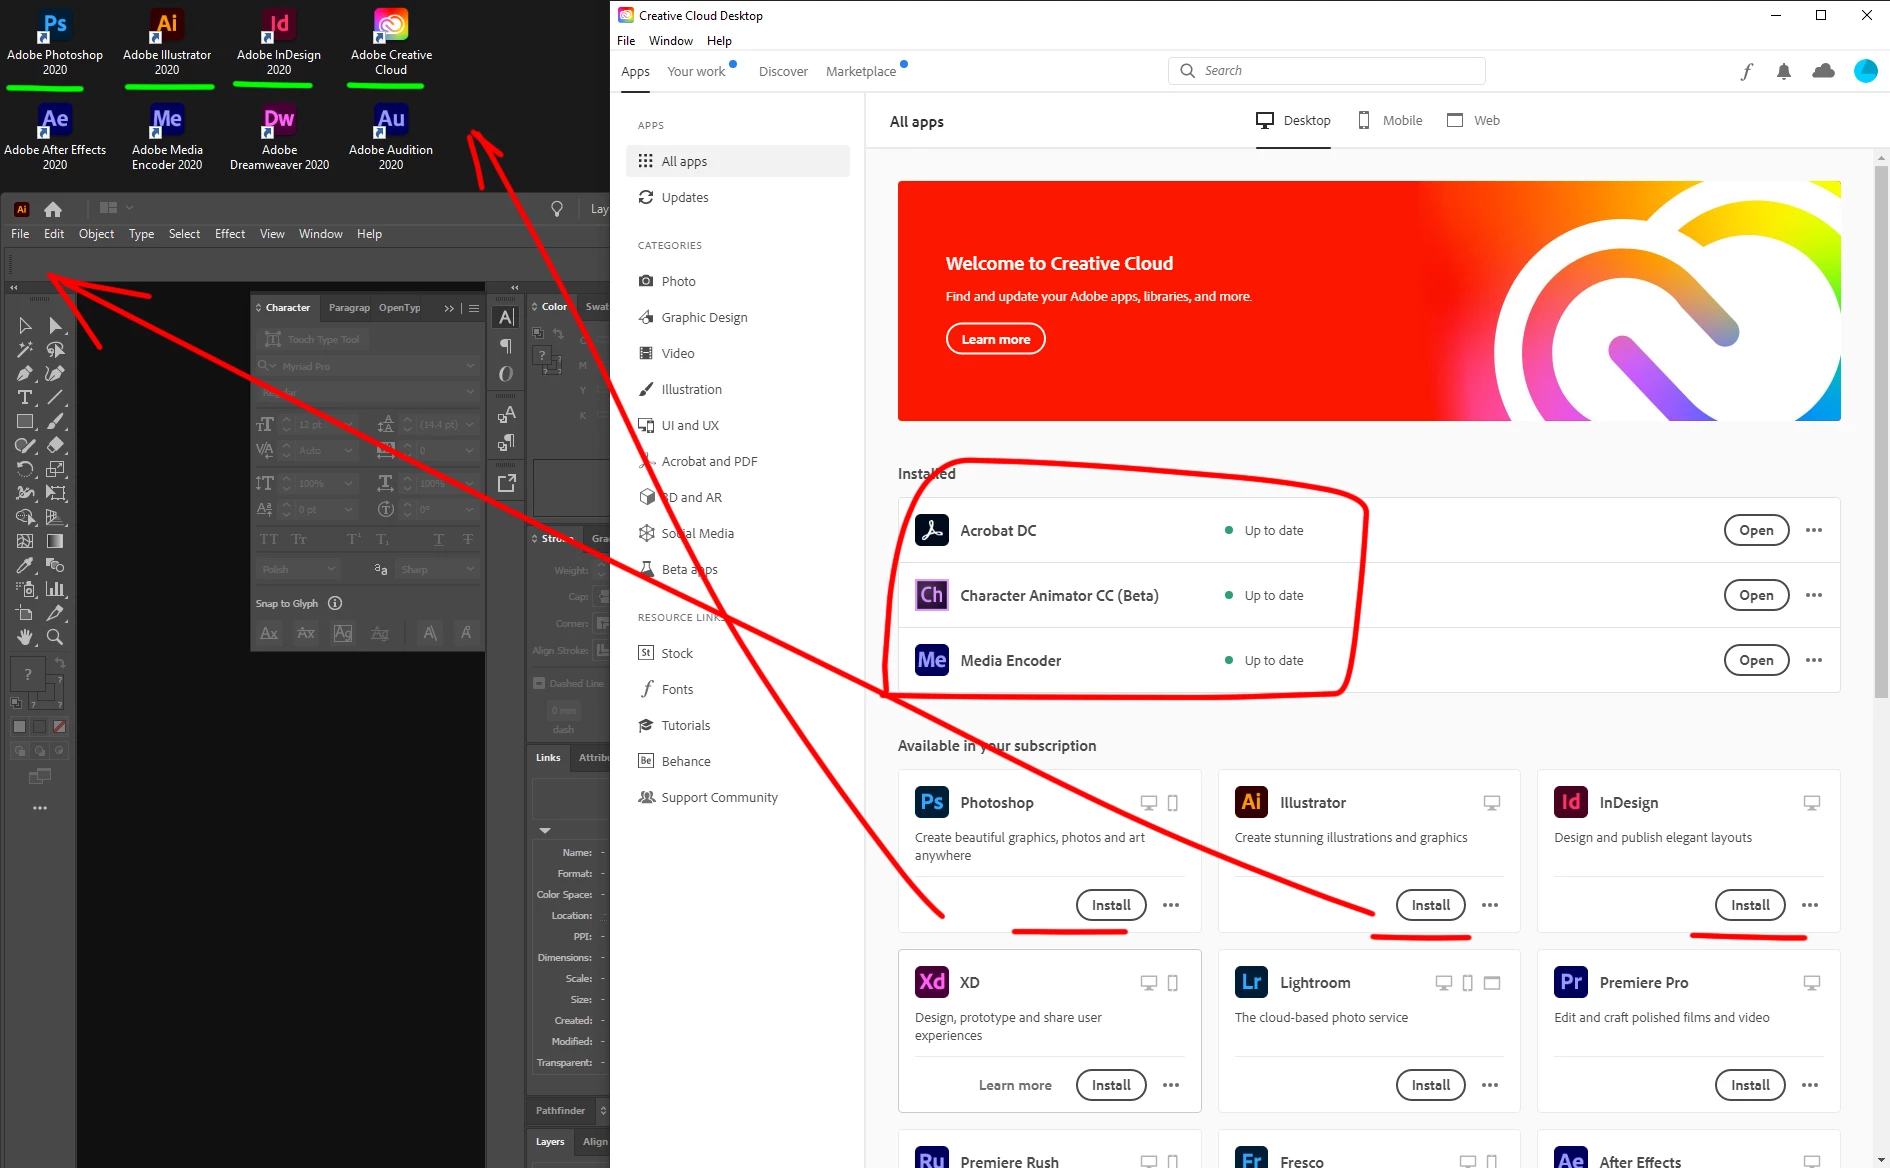Open the fonts icon in Creative Cloud header

pos(1746,71)
